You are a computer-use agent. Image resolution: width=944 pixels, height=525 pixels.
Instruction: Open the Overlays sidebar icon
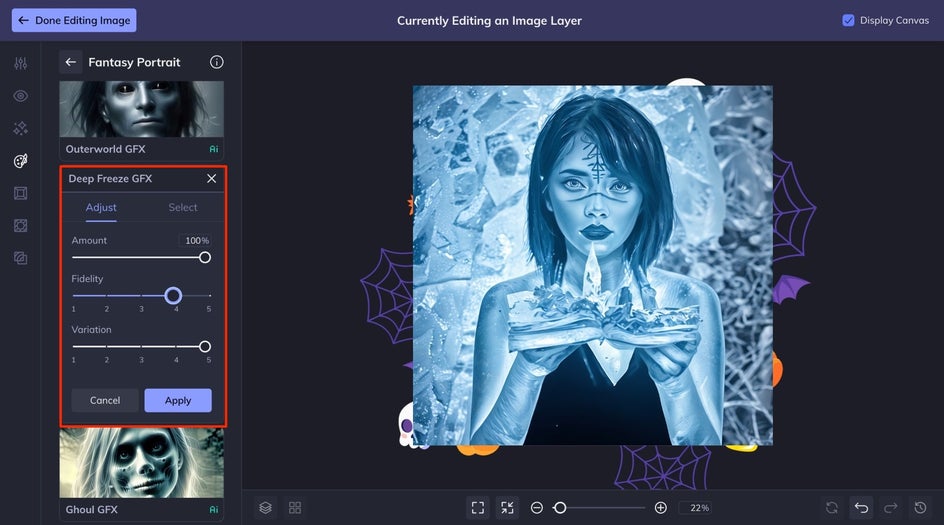coord(20,226)
